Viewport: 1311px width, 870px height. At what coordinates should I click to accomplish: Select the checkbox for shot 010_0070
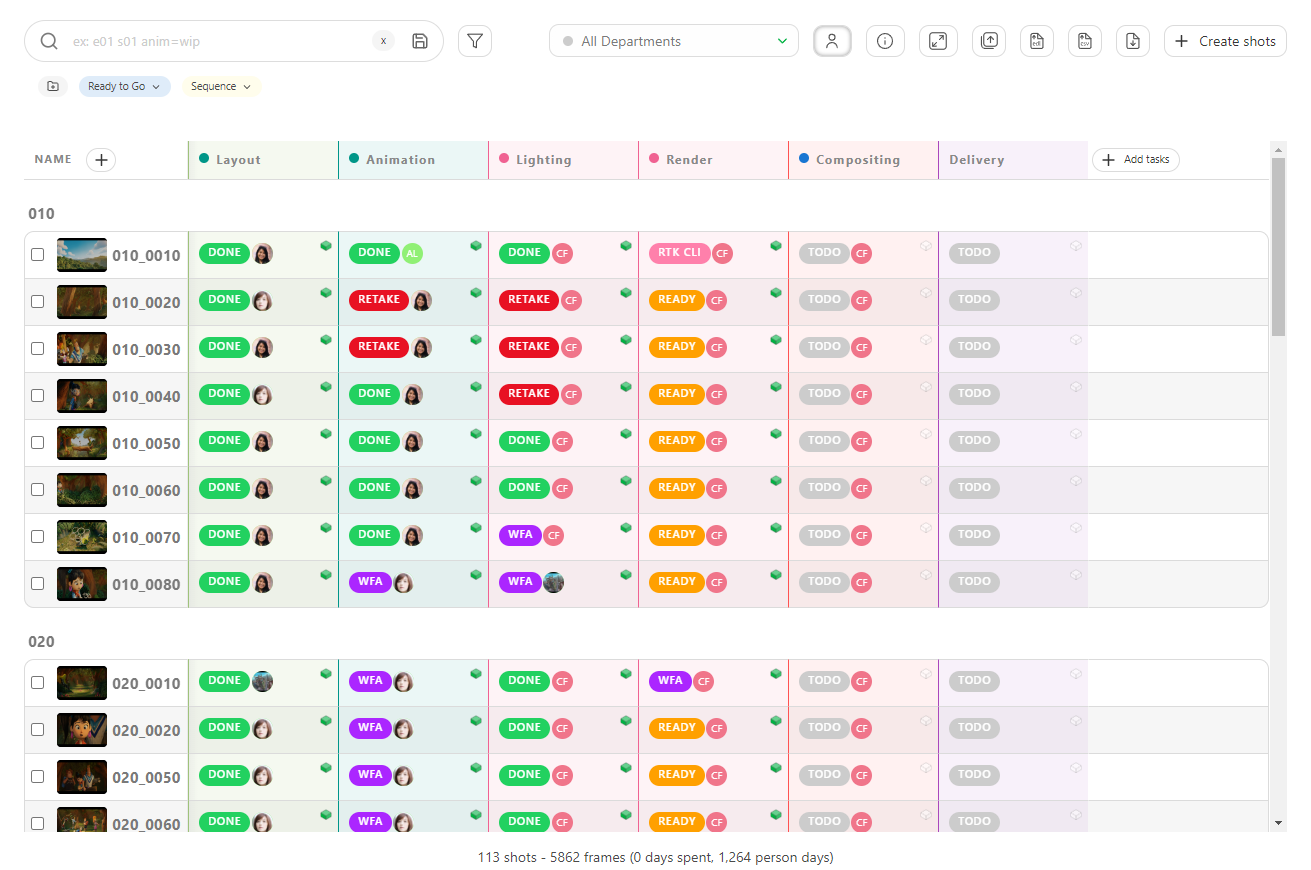(x=38, y=536)
